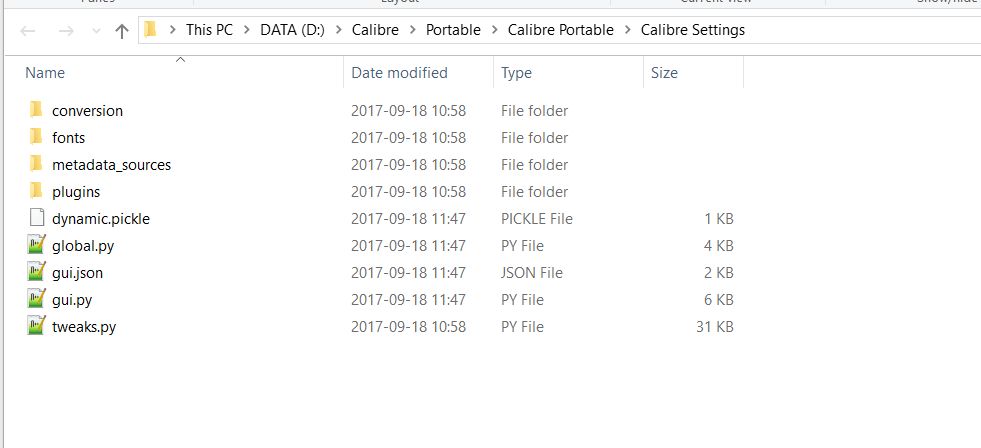Viewport: 981px width, 448px height.
Task: Sort files by Size column header
Action: click(664, 73)
